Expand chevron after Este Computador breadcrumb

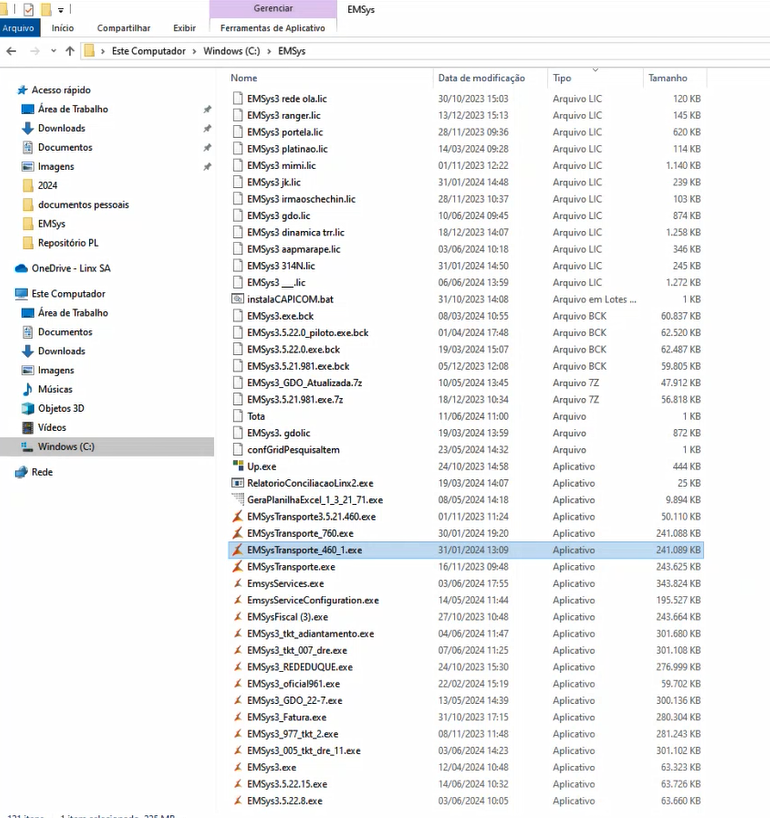click(195, 51)
